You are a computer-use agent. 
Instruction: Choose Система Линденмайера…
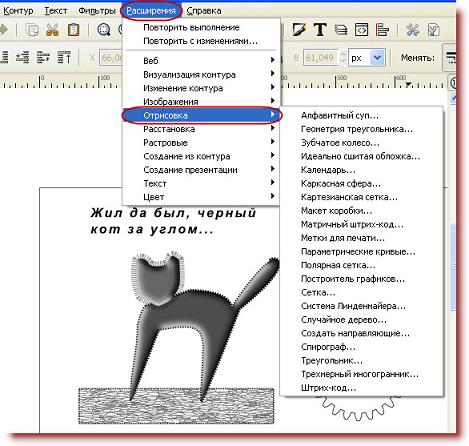[362, 306]
